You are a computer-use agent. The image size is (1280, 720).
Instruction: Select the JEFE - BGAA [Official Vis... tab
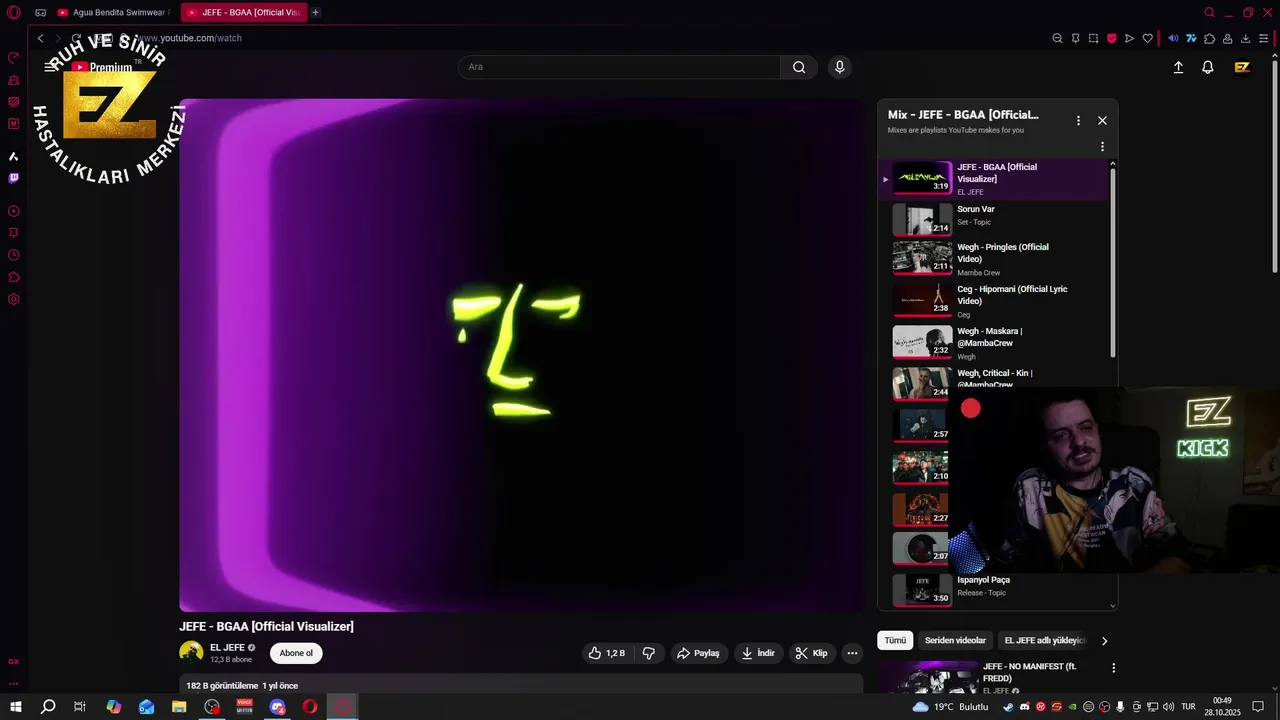pyautogui.click(x=243, y=12)
